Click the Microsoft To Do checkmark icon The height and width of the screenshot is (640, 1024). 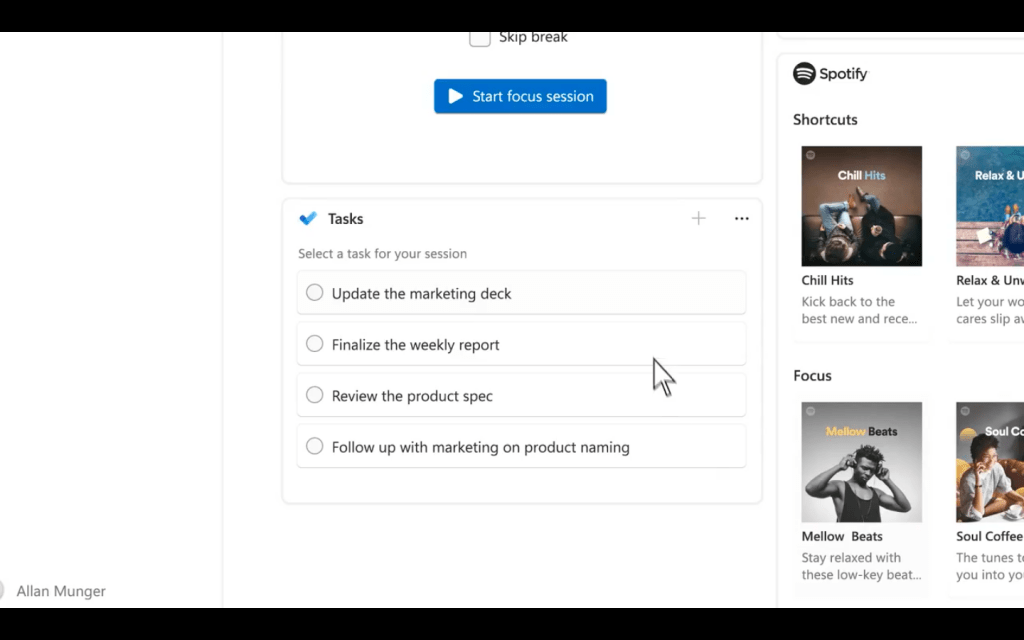308,218
